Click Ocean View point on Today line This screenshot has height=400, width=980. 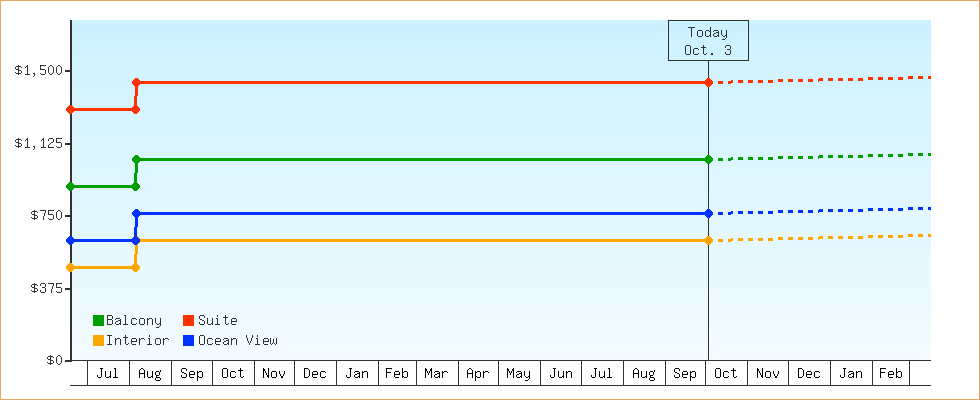point(708,213)
